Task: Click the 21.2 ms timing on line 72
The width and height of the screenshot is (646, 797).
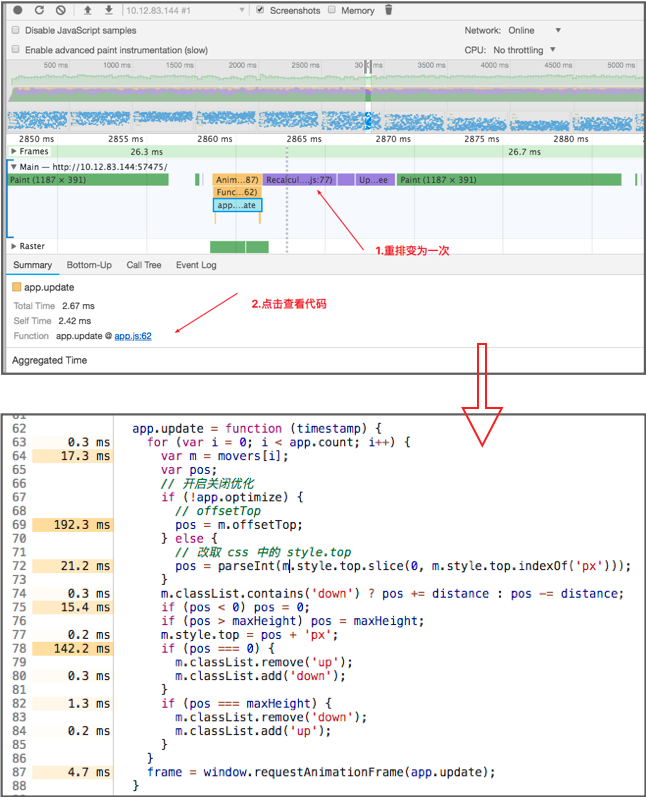Action: [x=85, y=566]
